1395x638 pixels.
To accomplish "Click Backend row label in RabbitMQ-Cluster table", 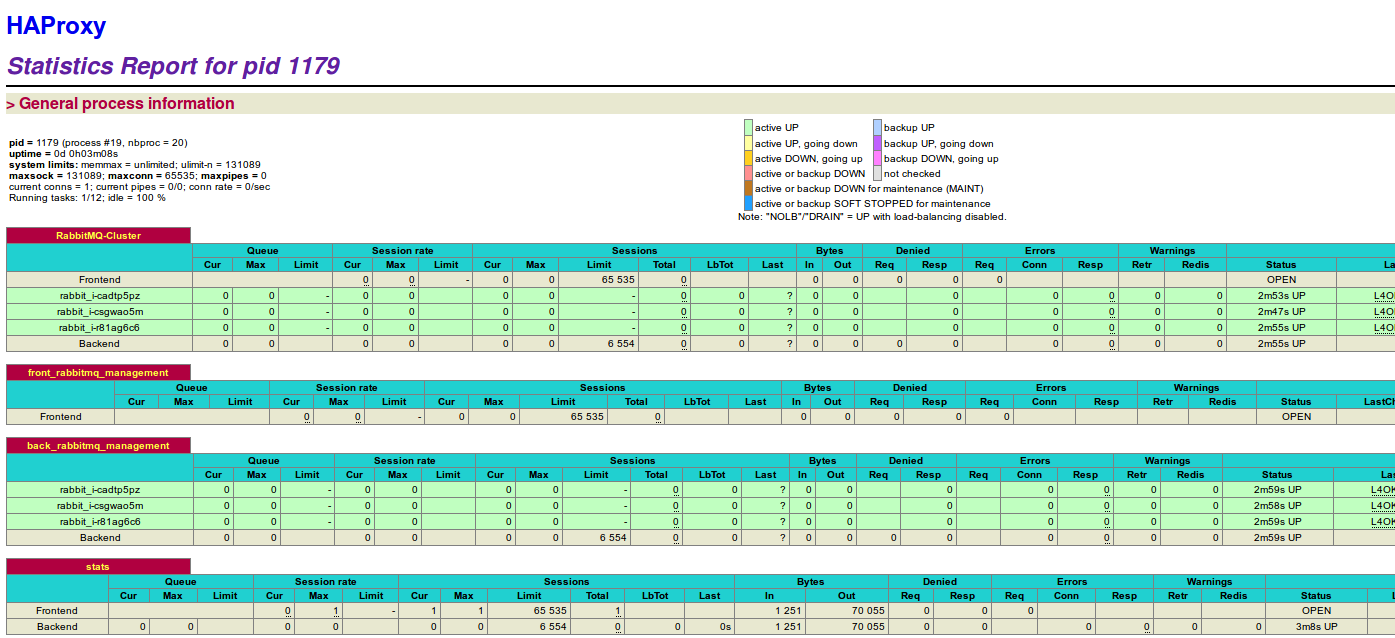I will pos(99,344).
